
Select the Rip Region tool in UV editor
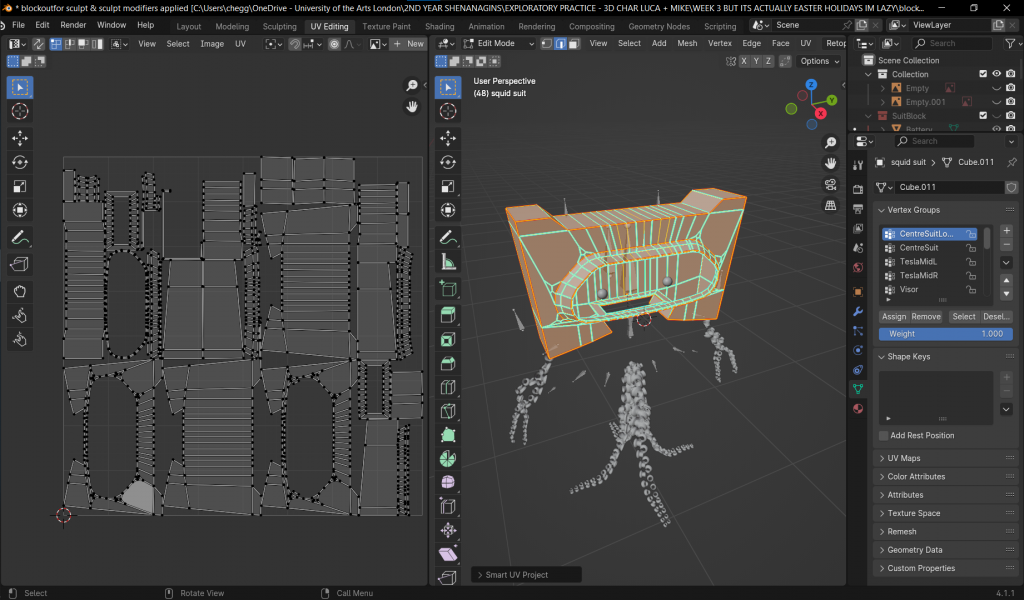[x=20, y=264]
